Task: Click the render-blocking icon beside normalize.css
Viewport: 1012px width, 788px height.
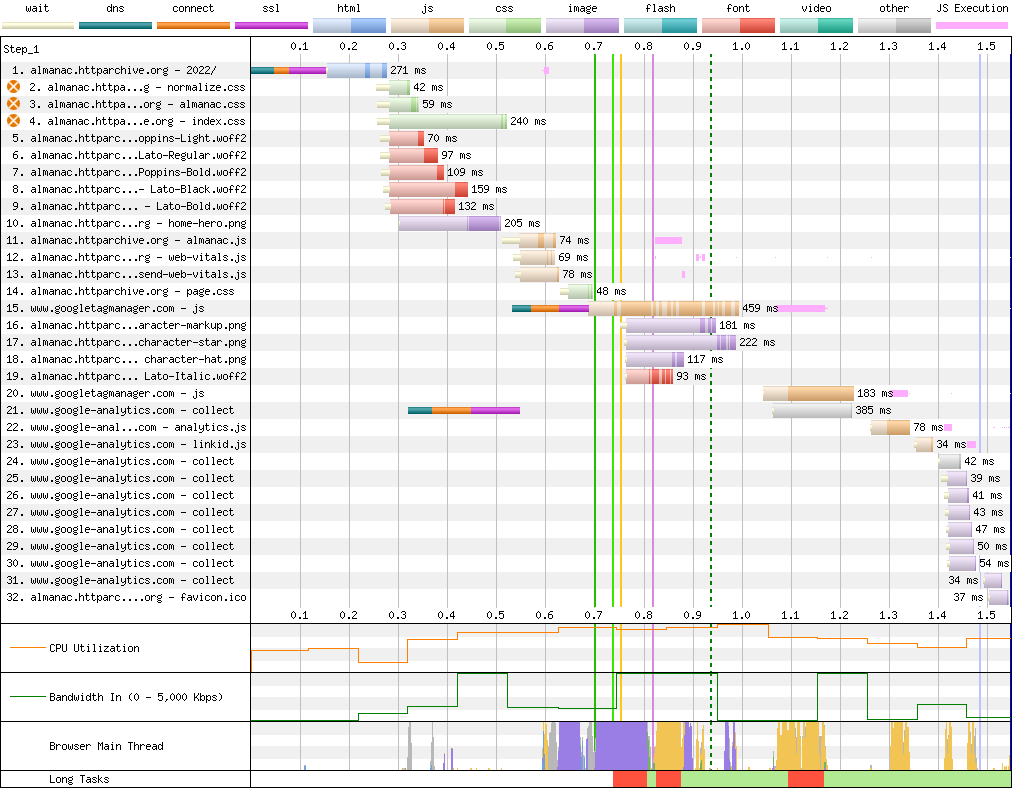Action: pyautogui.click(x=14, y=87)
